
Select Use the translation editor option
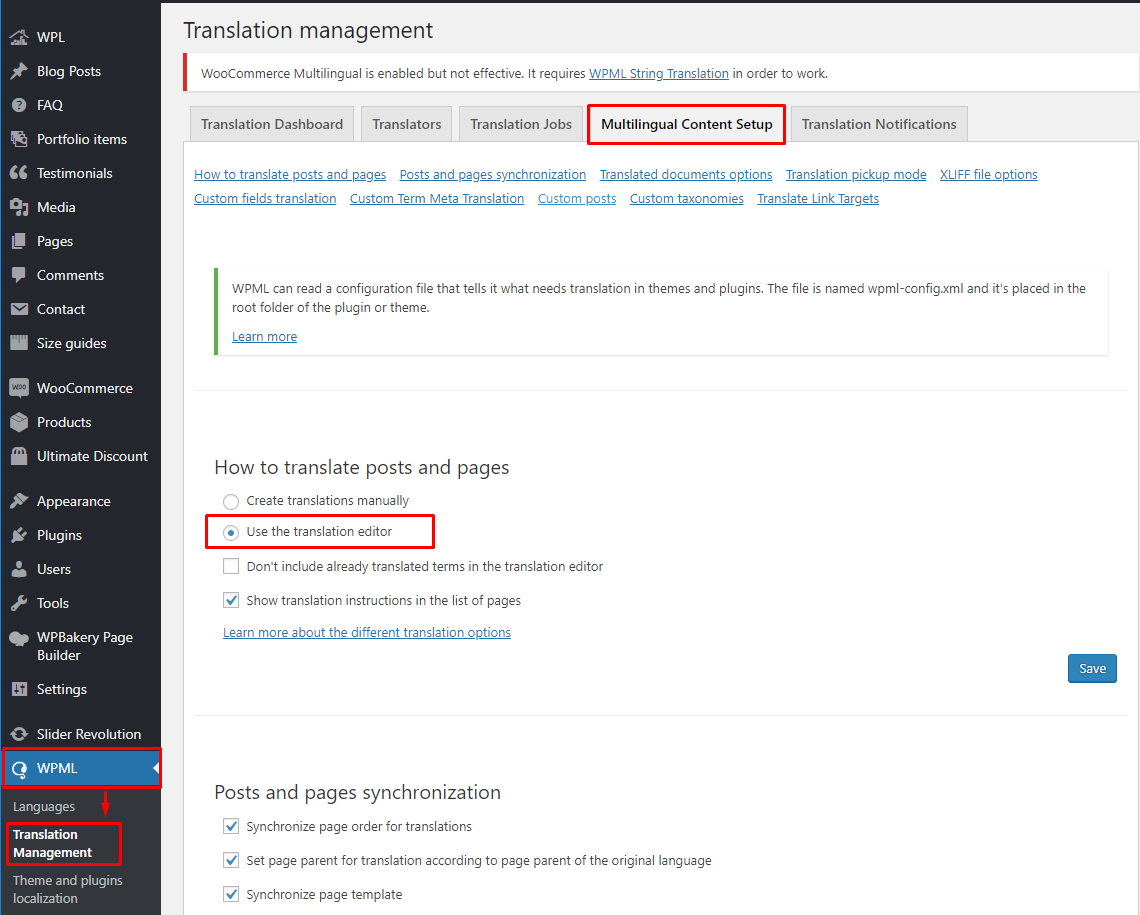click(230, 533)
